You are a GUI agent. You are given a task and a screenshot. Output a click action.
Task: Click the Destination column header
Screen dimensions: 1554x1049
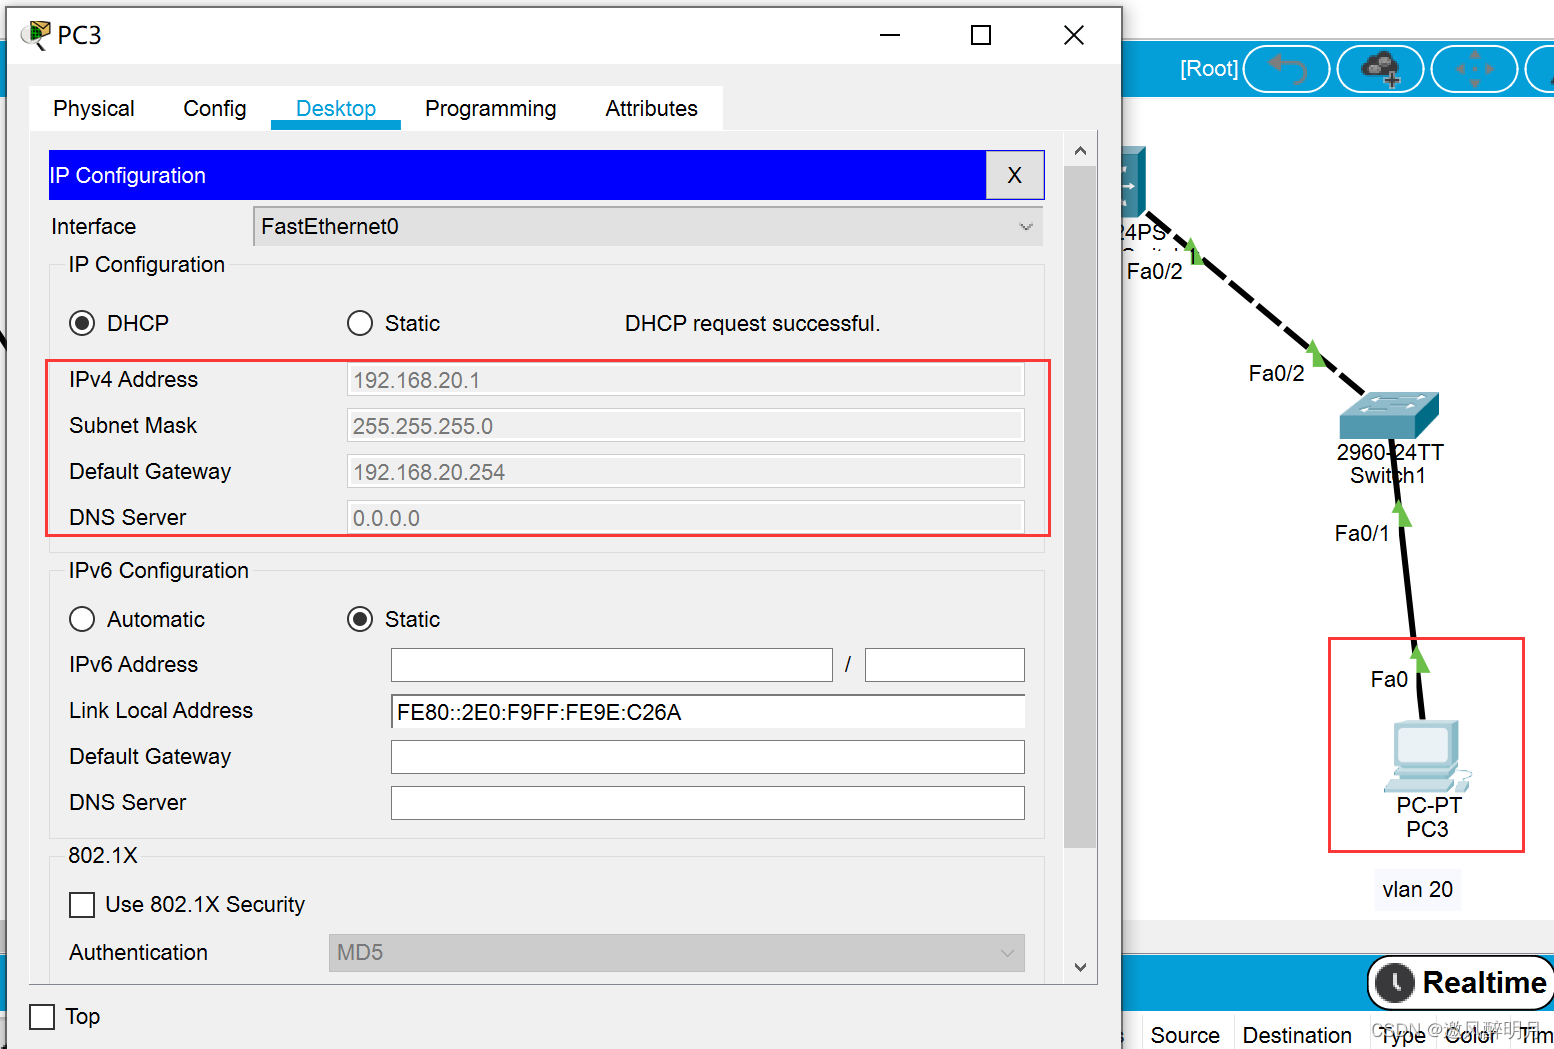[1297, 1035]
